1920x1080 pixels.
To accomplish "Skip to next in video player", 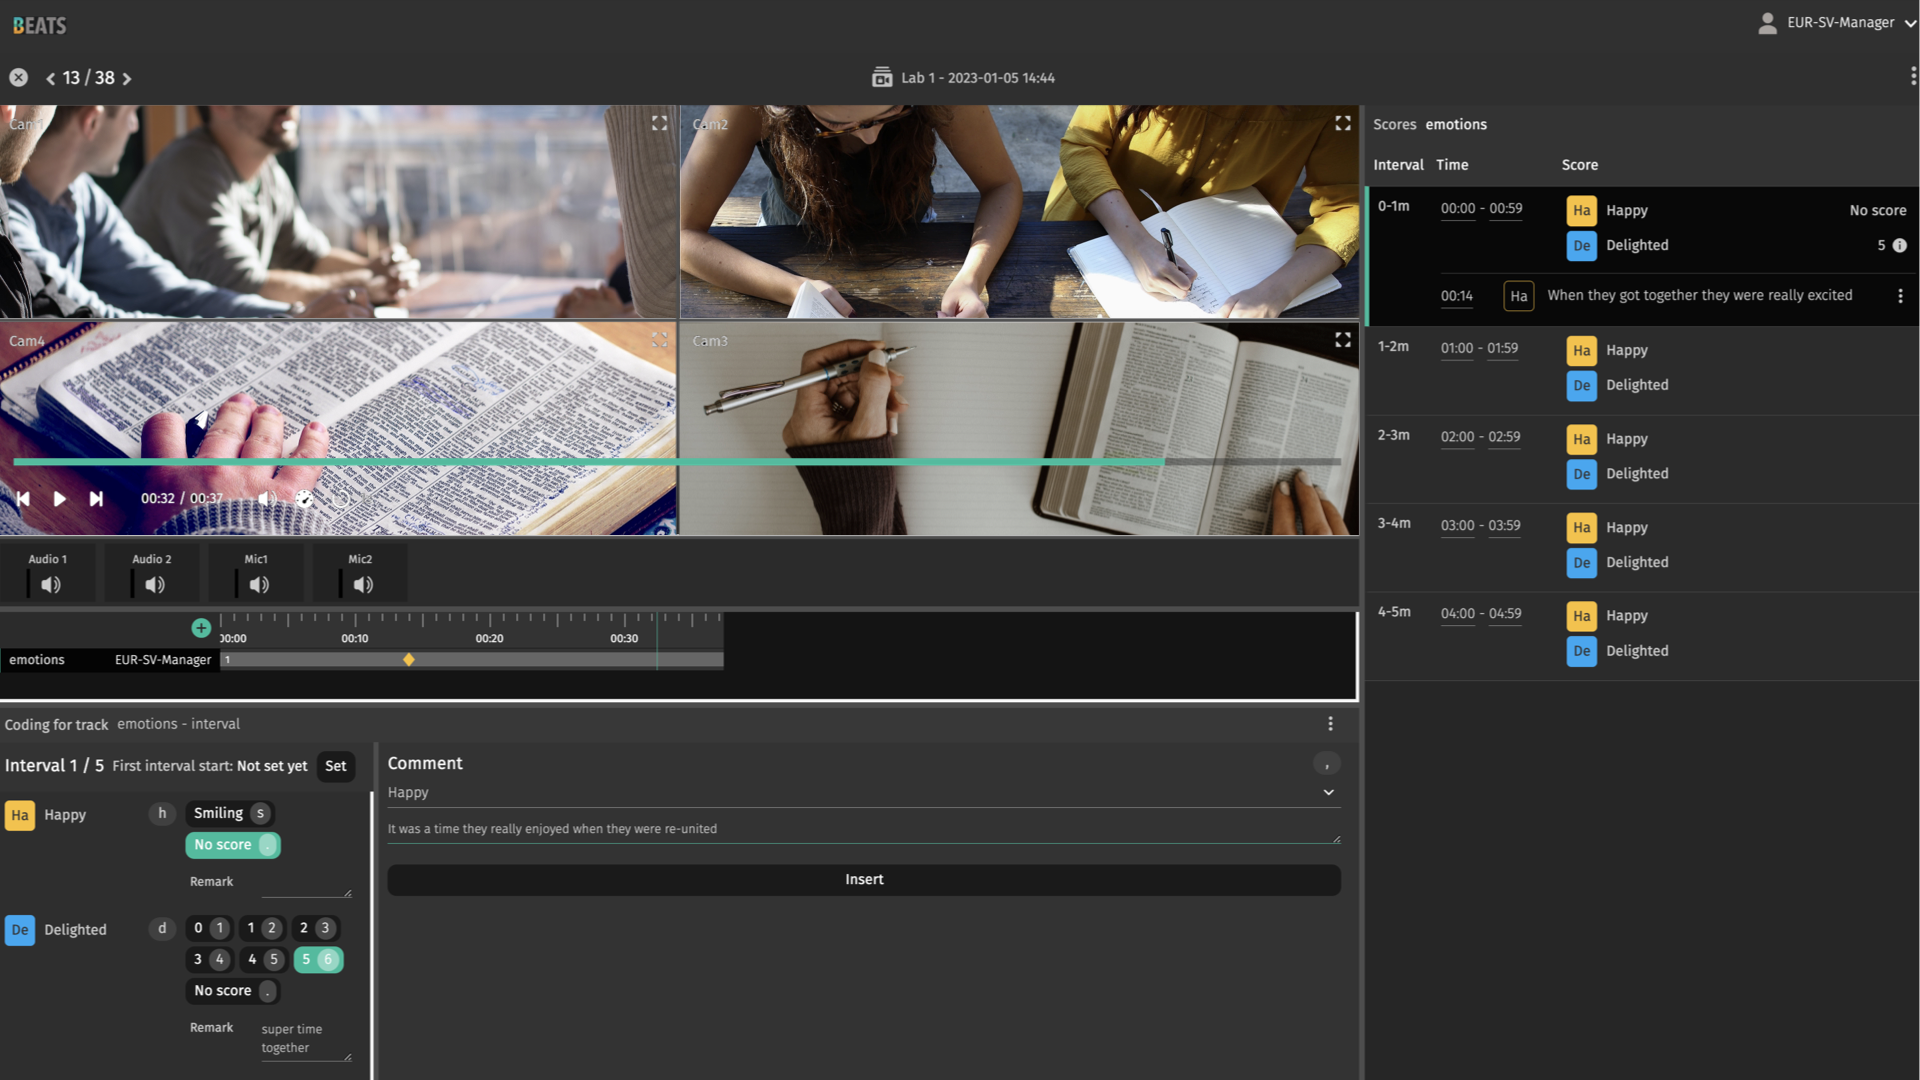I will tap(96, 498).
